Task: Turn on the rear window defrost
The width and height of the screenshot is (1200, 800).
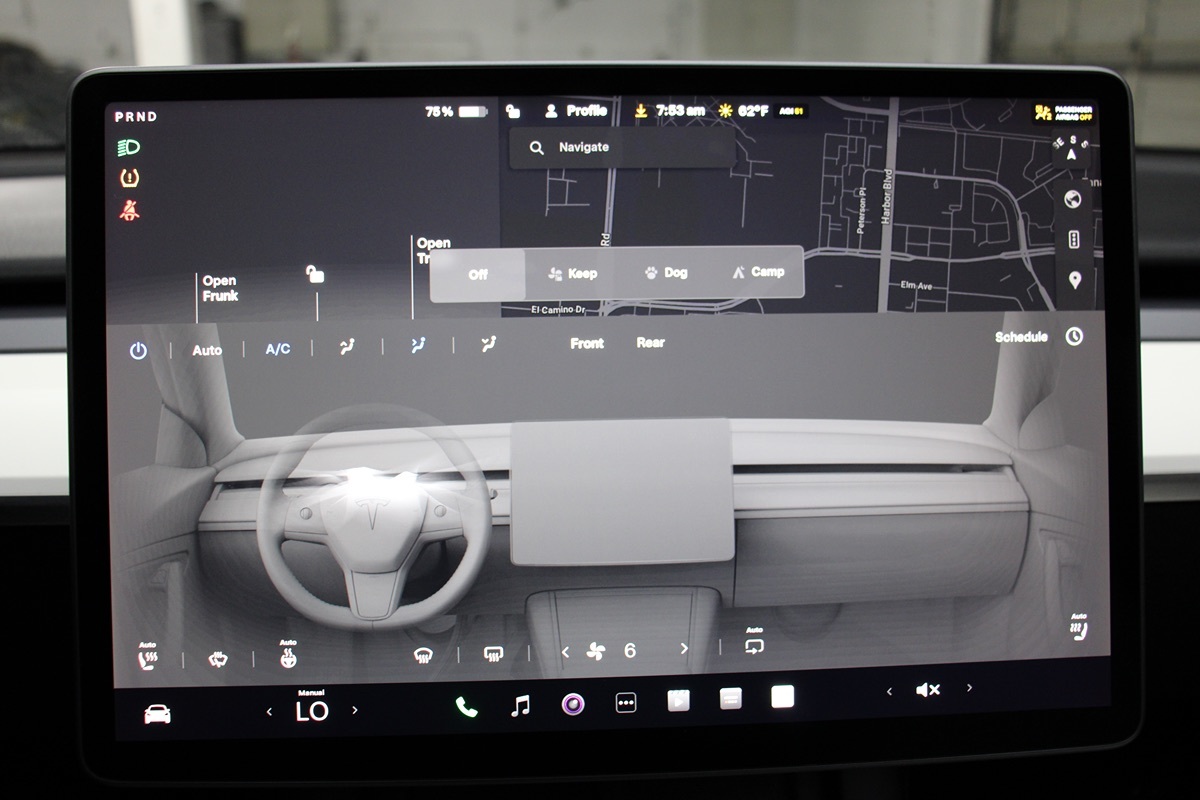Action: [x=493, y=654]
